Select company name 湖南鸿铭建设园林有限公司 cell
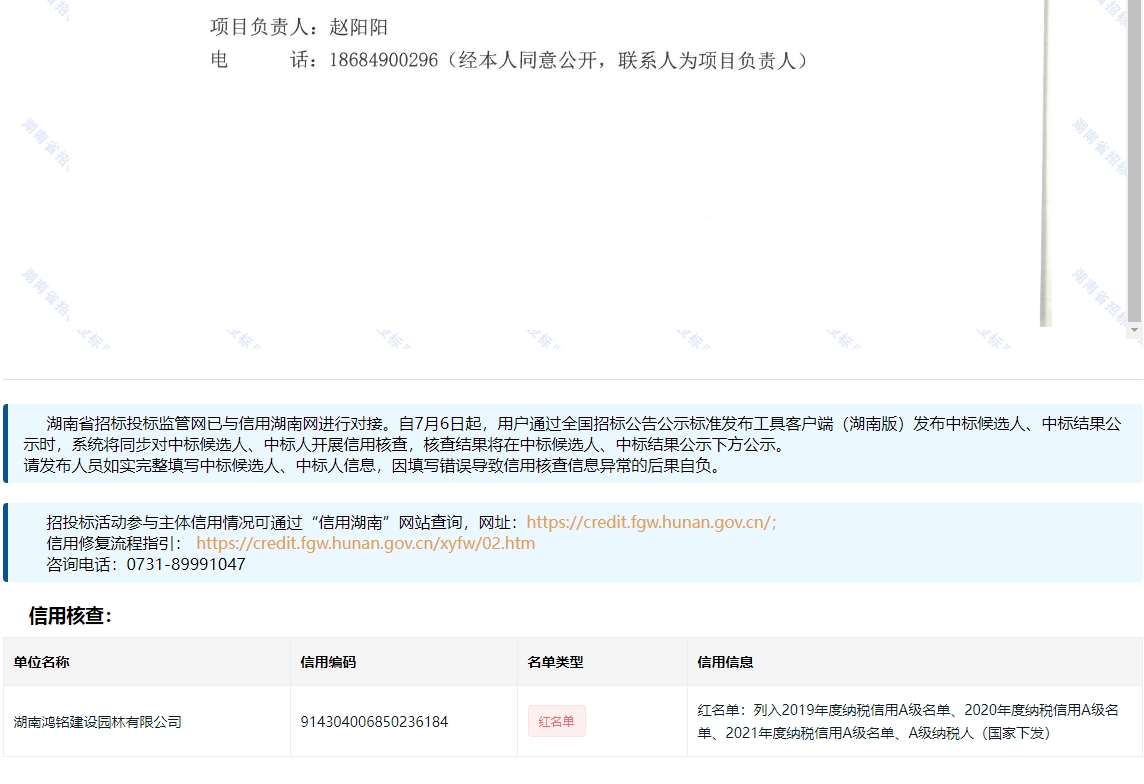This screenshot has width=1144, height=784. [x=98, y=721]
